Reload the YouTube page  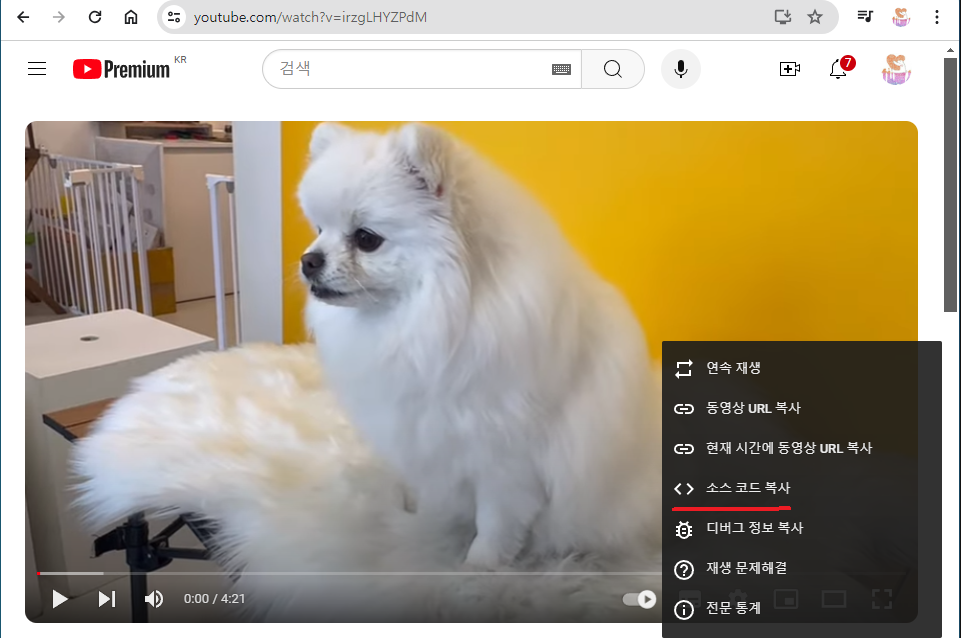(95, 17)
